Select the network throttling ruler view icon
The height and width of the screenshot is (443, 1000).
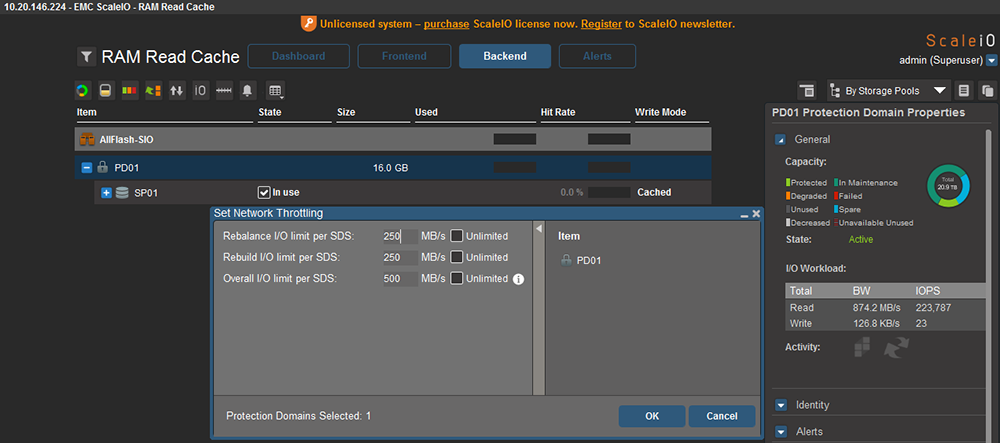point(224,91)
